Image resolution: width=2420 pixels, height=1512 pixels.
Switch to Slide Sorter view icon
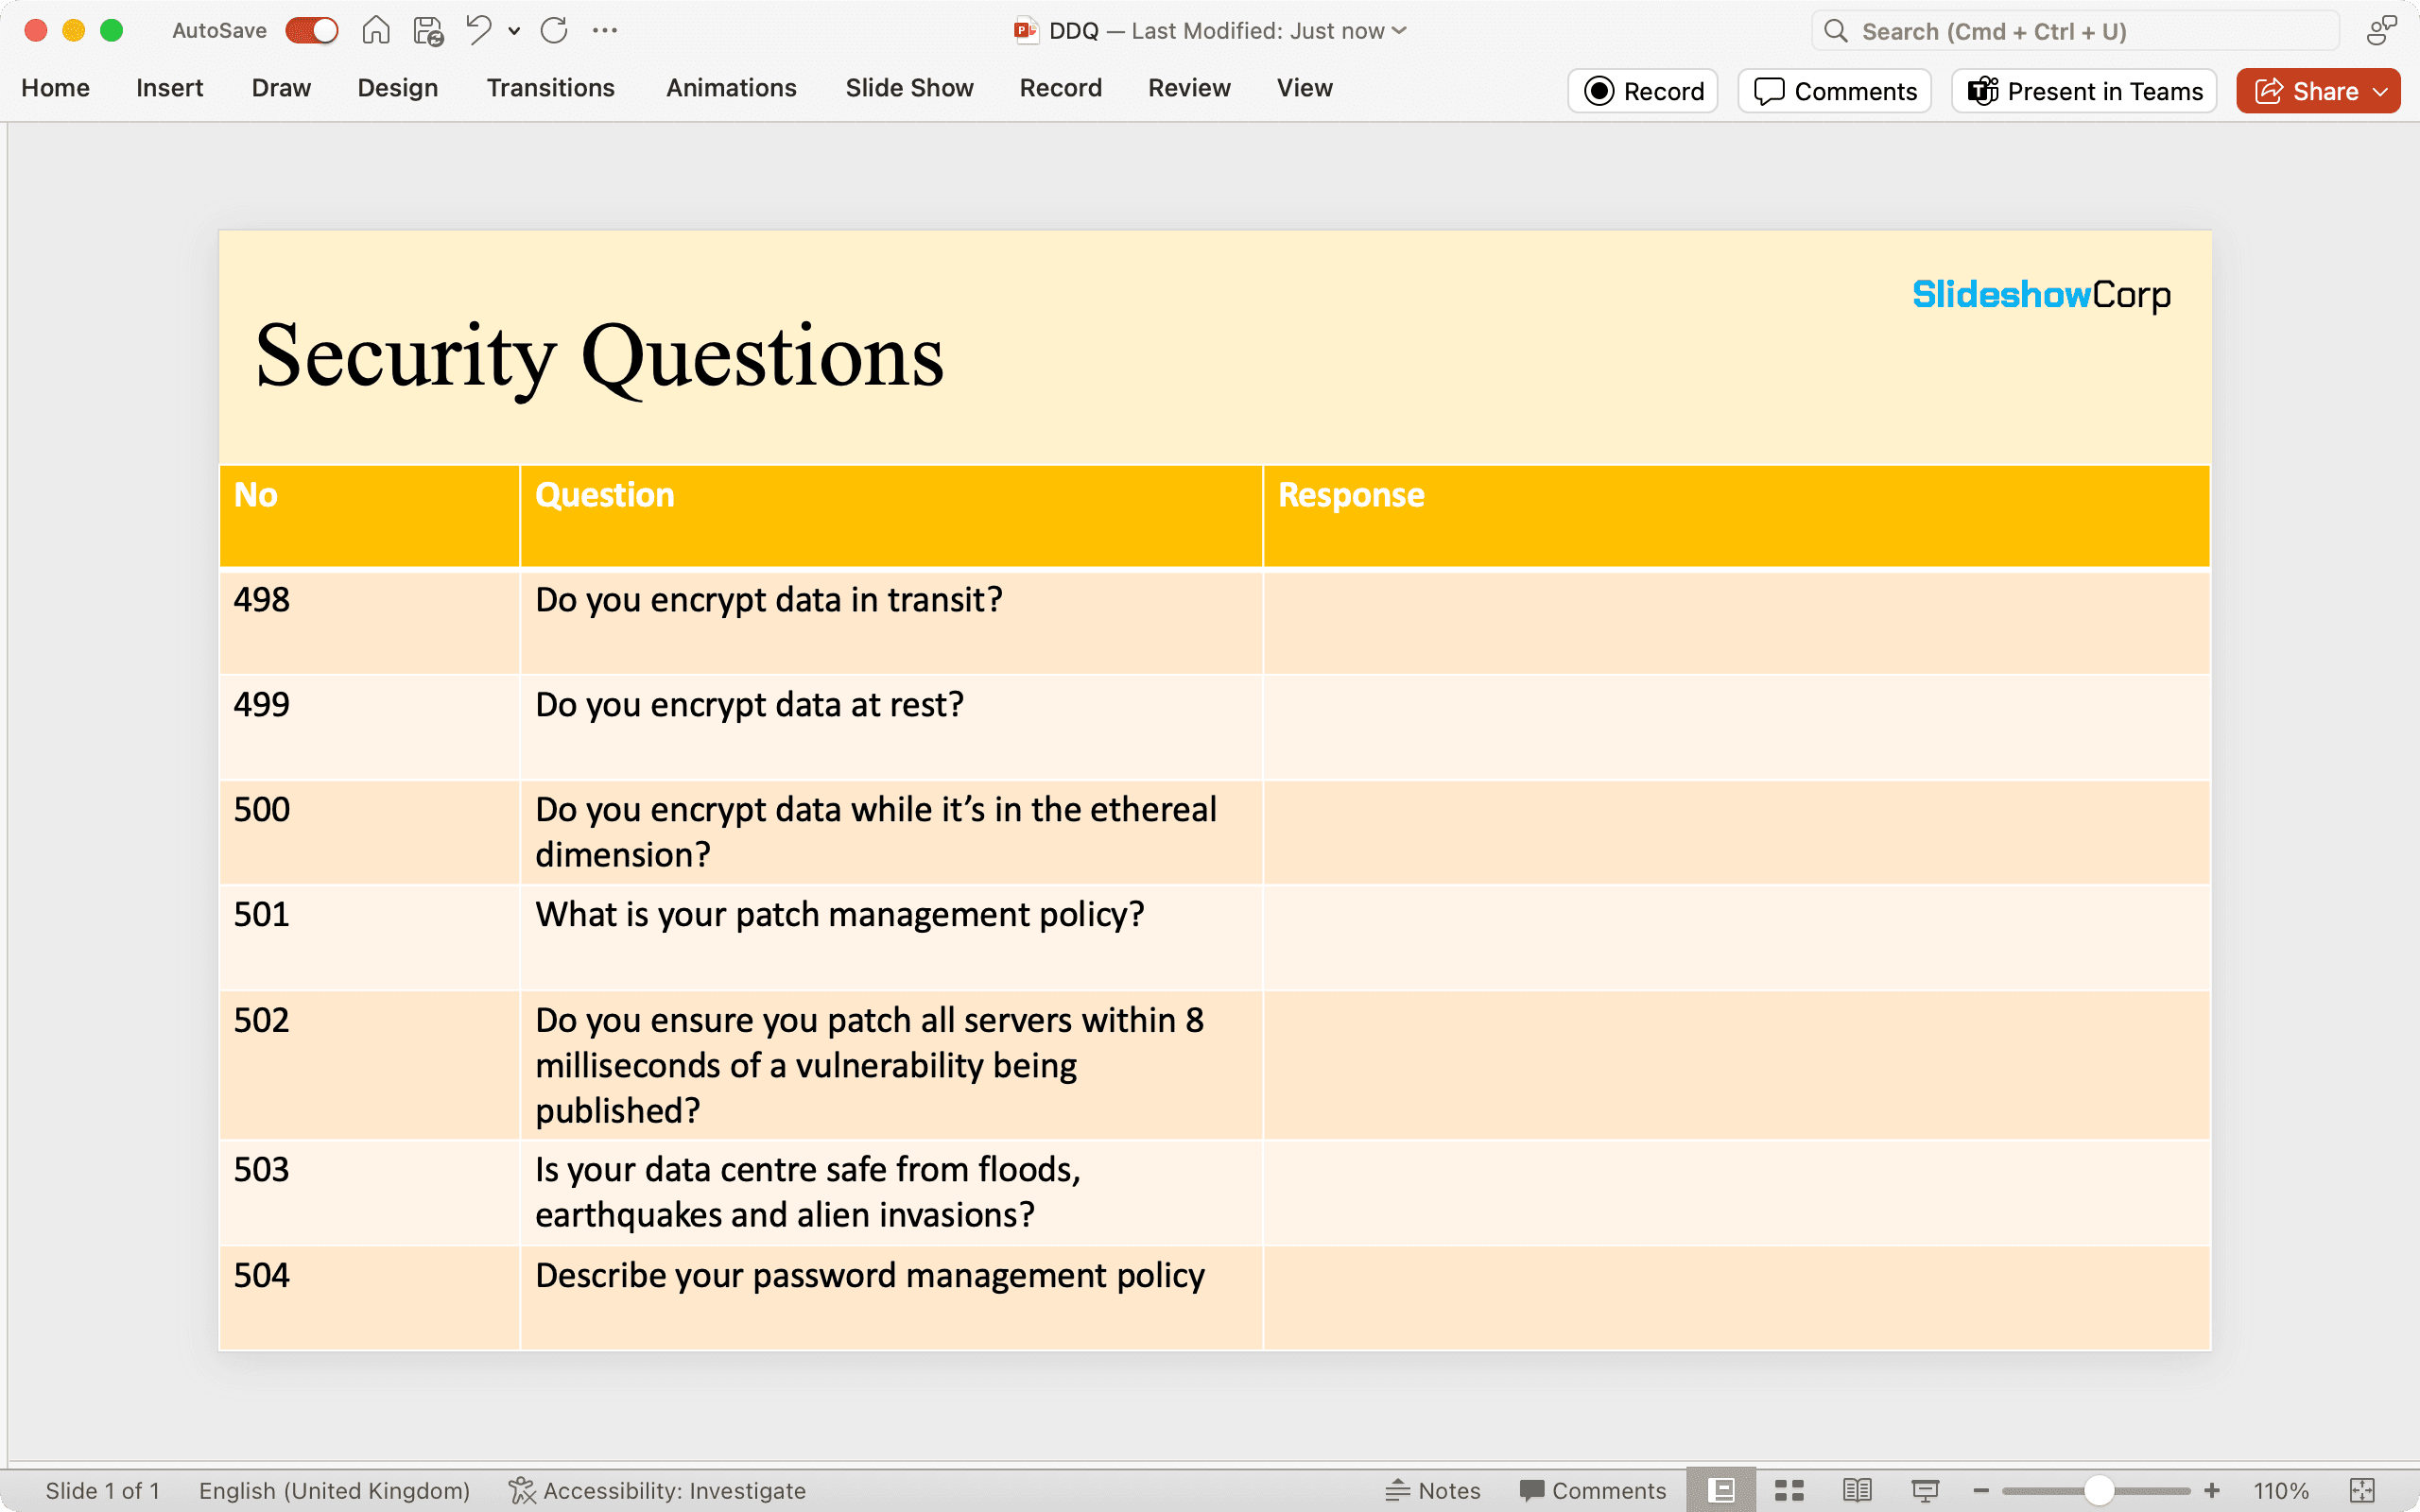[x=1789, y=1491]
